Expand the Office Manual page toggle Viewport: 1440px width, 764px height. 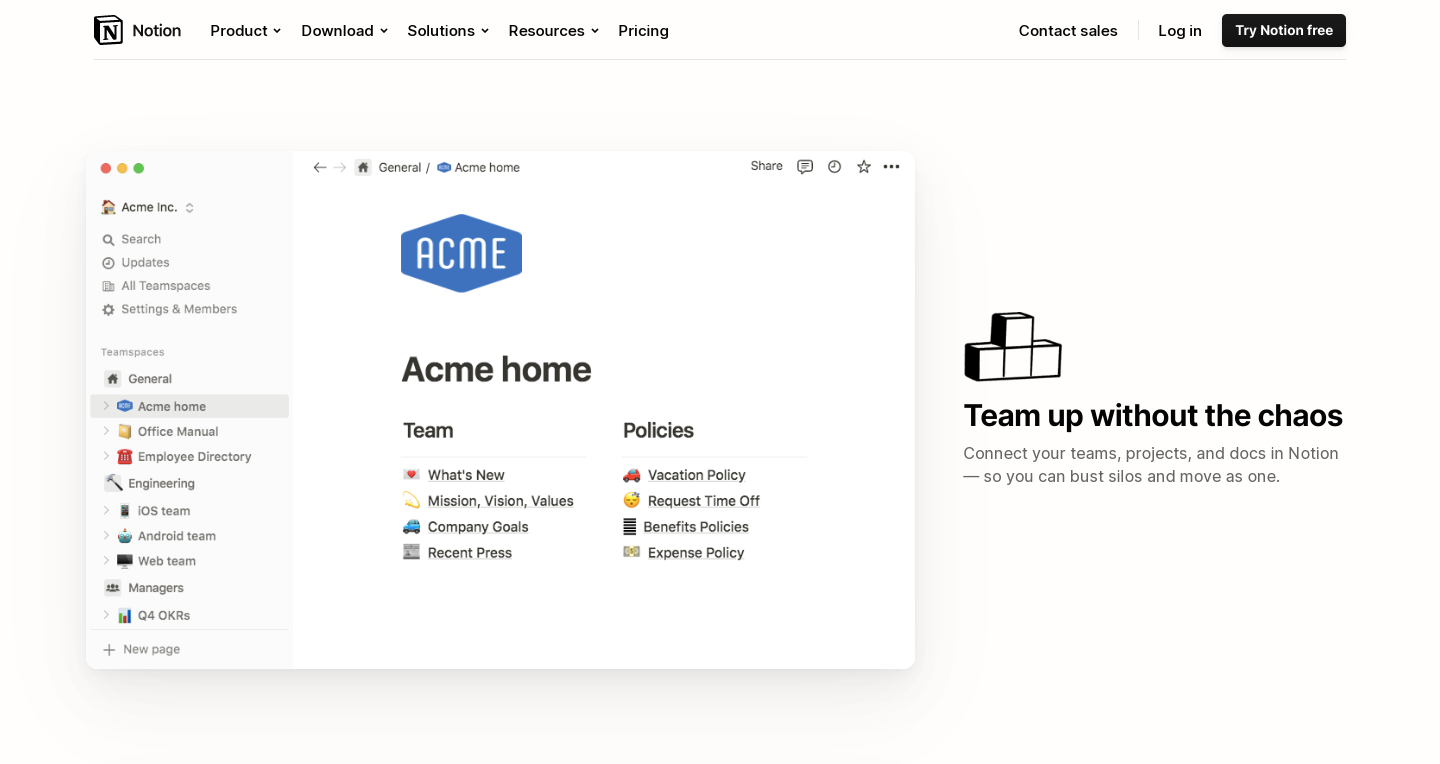click(x=106, y=431)
